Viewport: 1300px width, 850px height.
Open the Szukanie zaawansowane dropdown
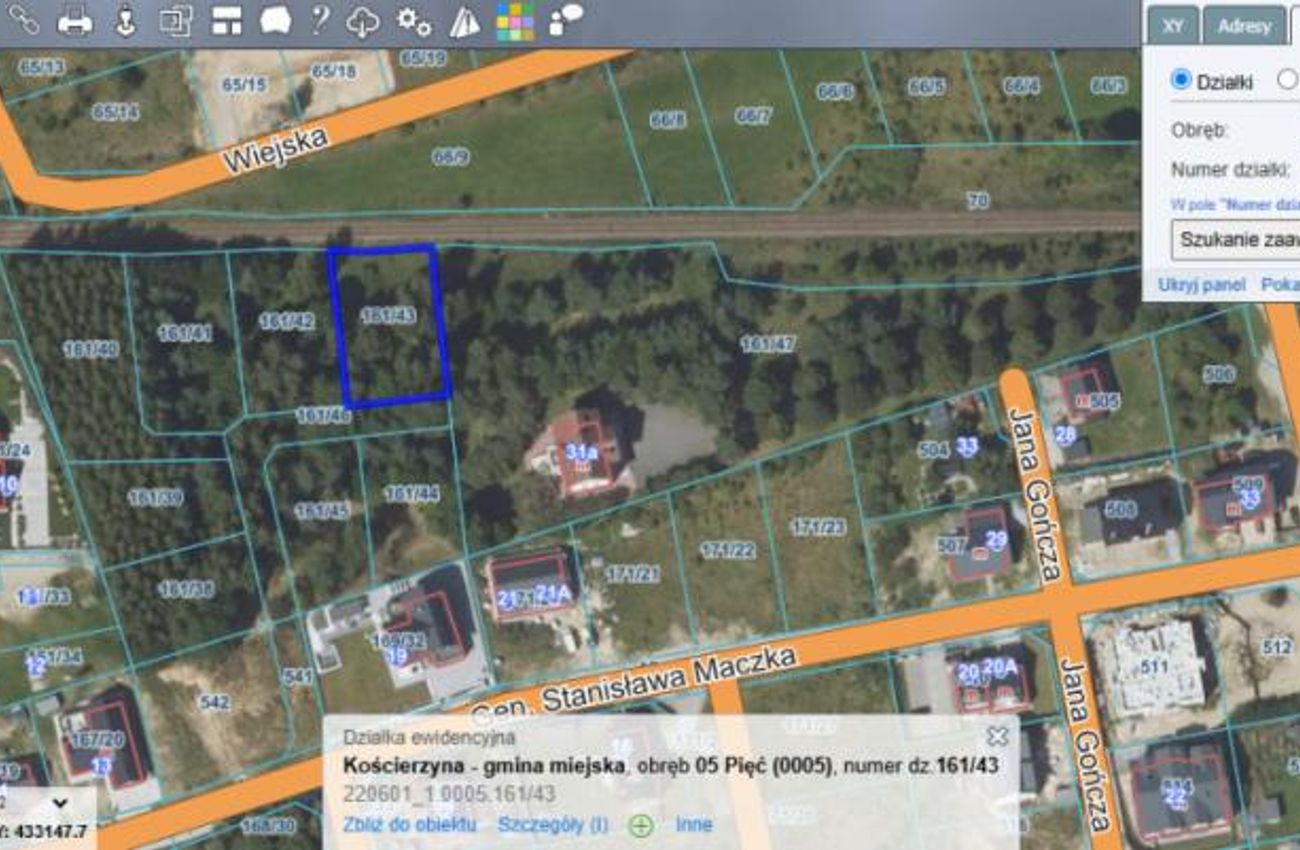(1235, 239)
